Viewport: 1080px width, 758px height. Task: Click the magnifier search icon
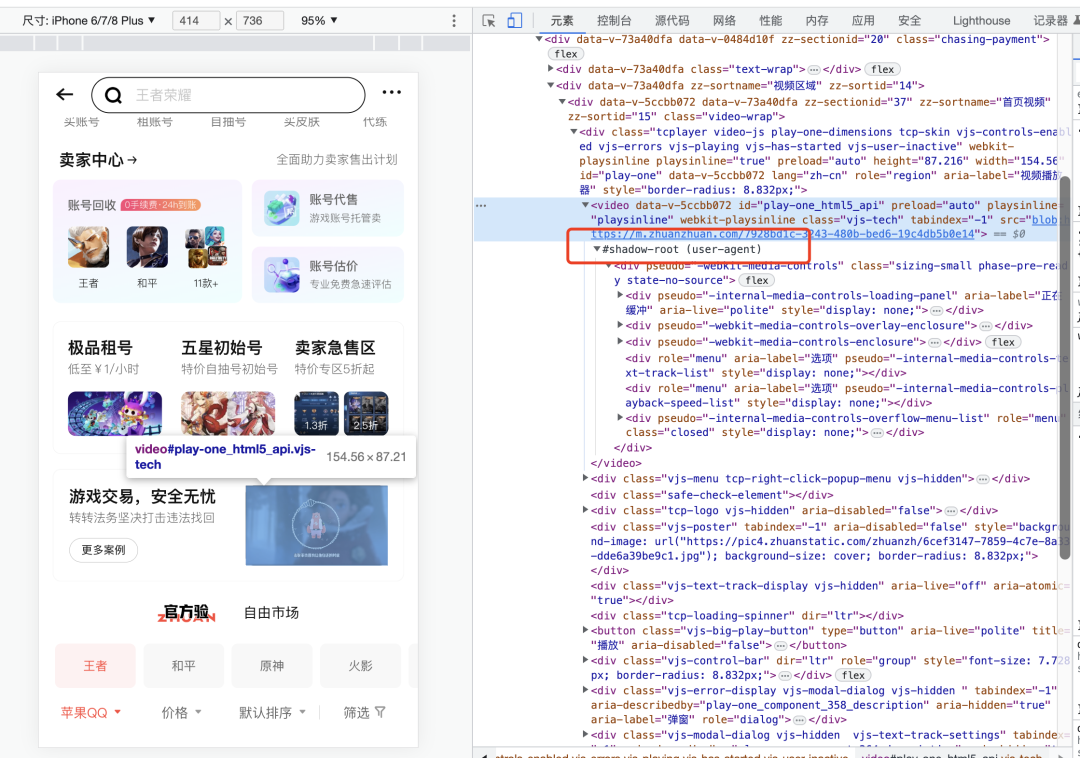[113, 95]
